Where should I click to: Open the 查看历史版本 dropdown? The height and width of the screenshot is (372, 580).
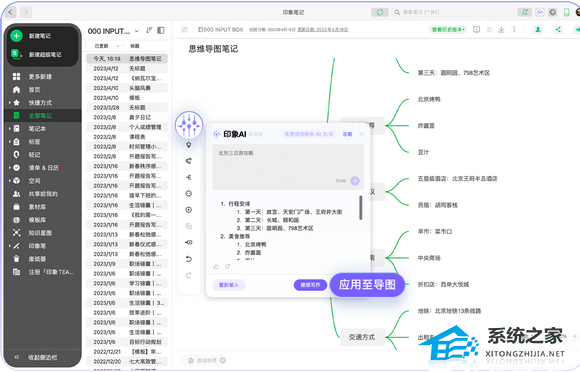448,30
